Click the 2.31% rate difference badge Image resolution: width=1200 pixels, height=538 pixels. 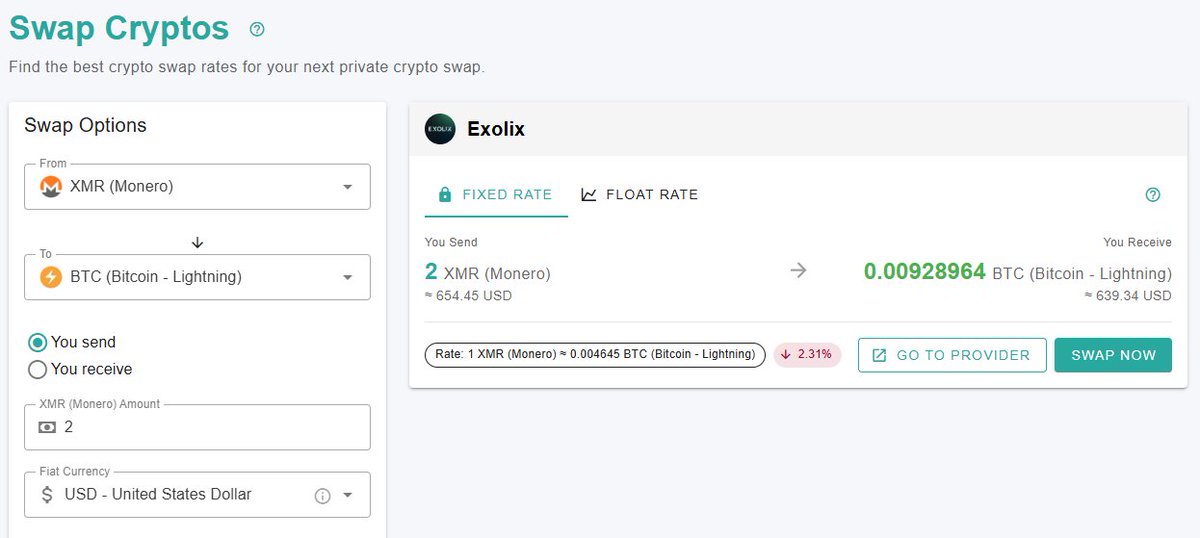[x=808, y=355]
